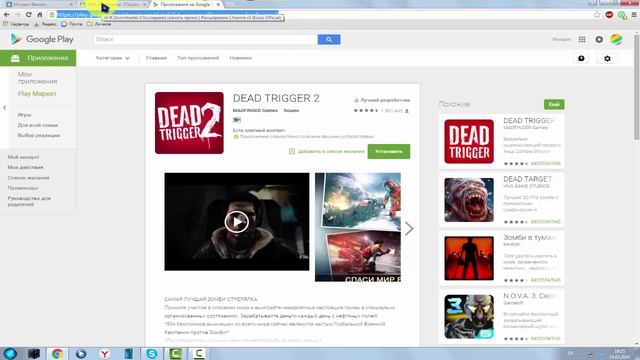Image resolution: width=640 pixels, height=360 pixels.
Task: Open editors' choice in sidebar
Action: (38, 136)
